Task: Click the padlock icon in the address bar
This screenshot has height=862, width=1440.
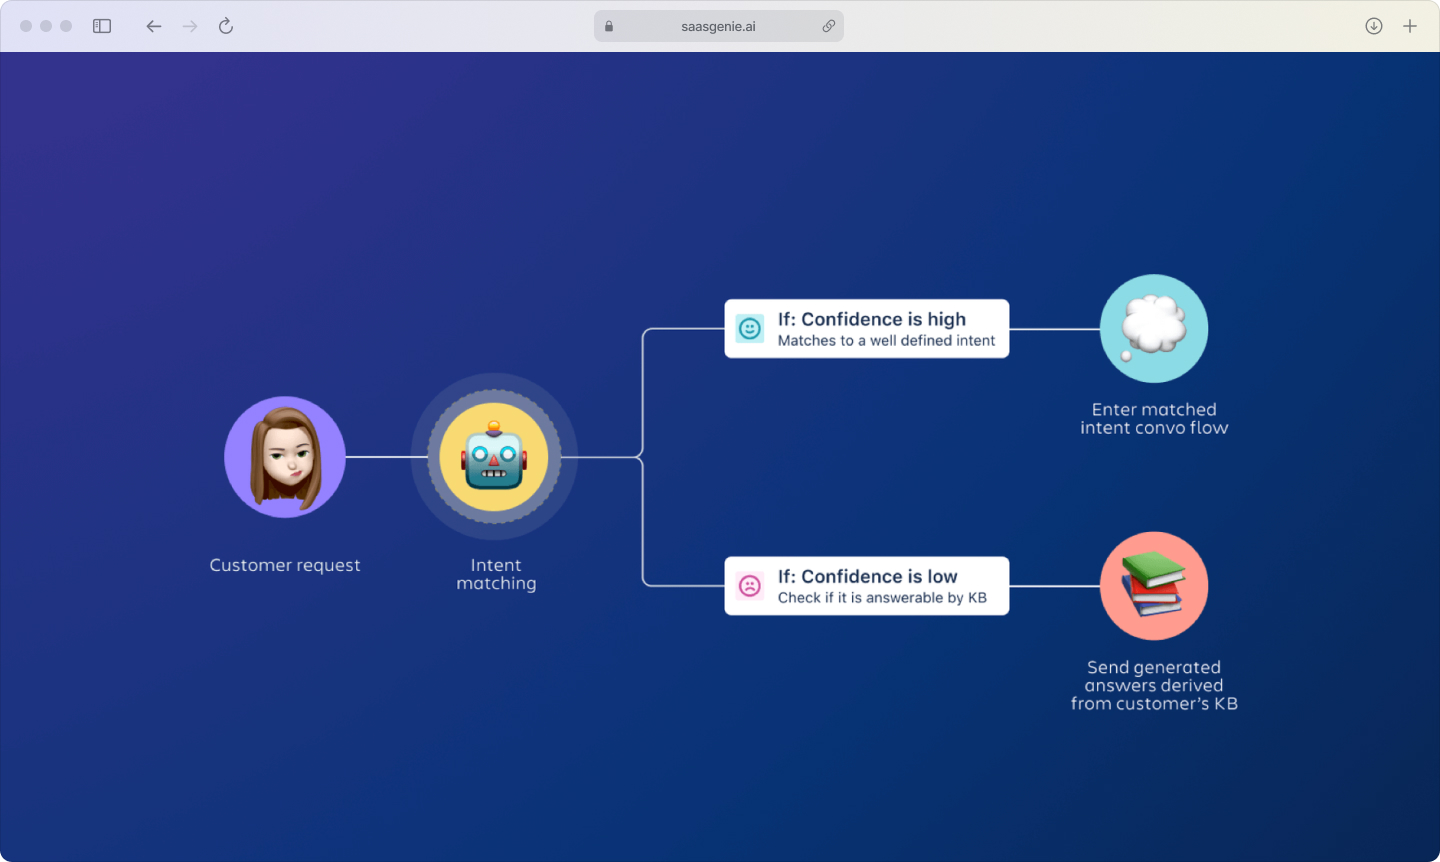Action: [608, 26]
